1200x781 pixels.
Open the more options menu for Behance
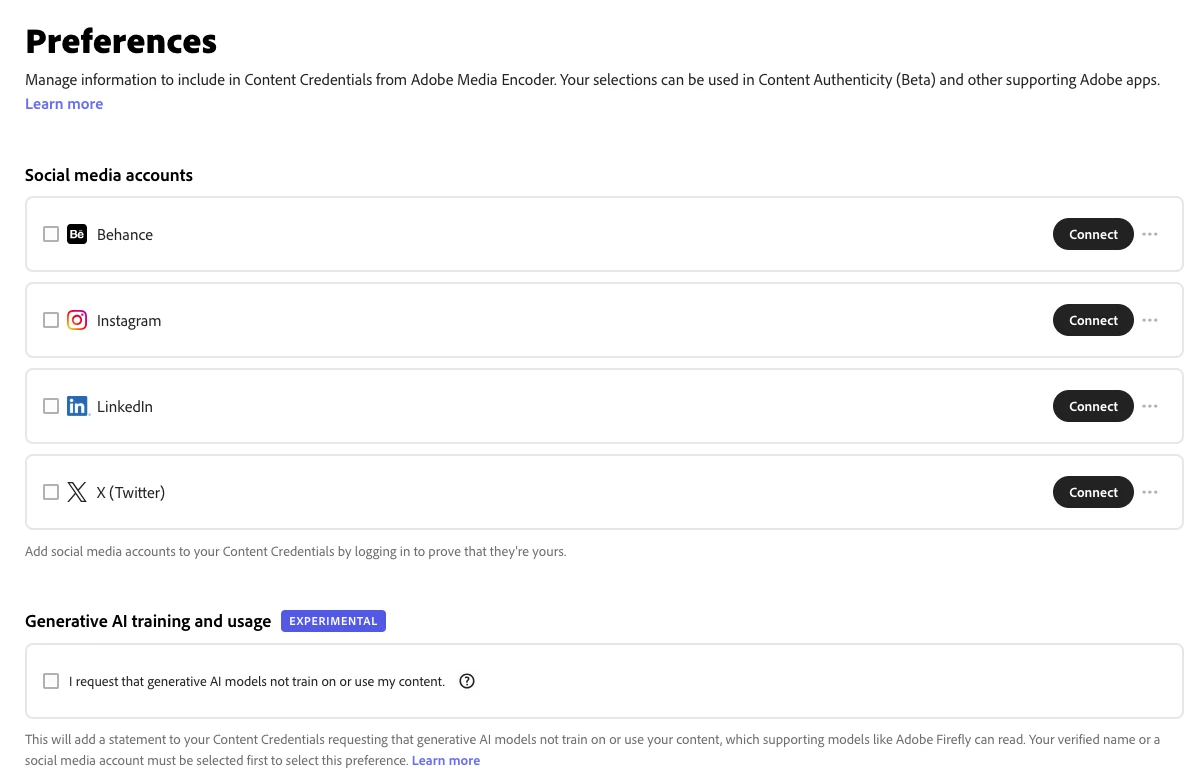[1150, 234]
